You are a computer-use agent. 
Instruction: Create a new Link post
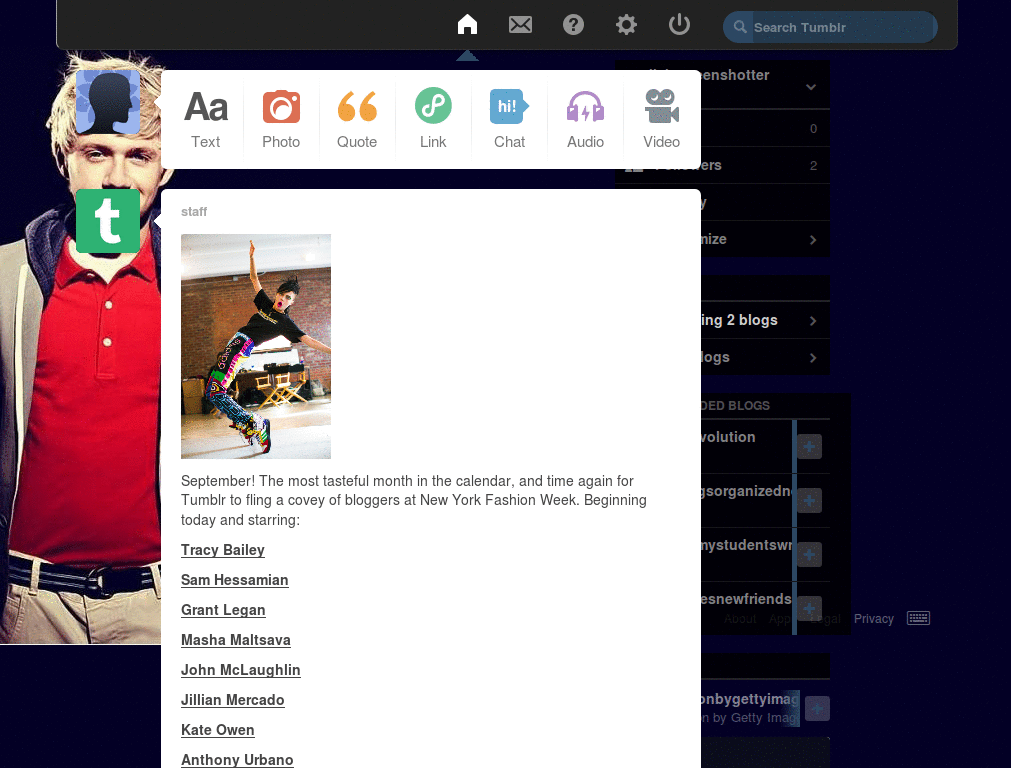(x=433, y=119)
